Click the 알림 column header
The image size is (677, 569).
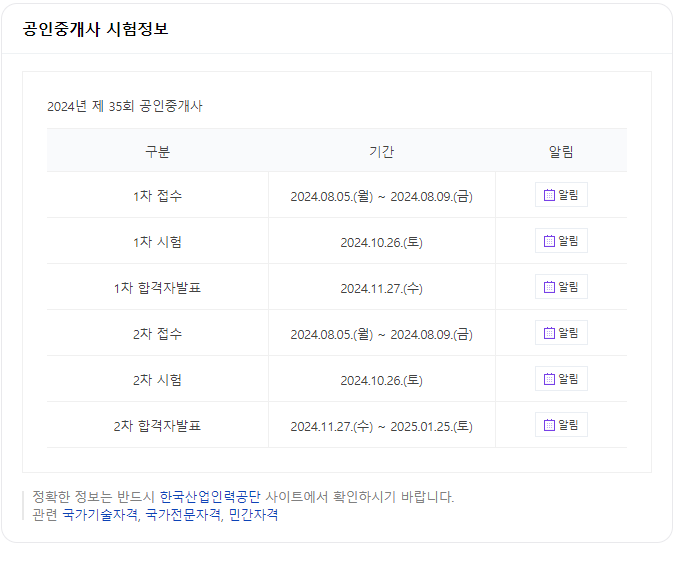(561, 152)
